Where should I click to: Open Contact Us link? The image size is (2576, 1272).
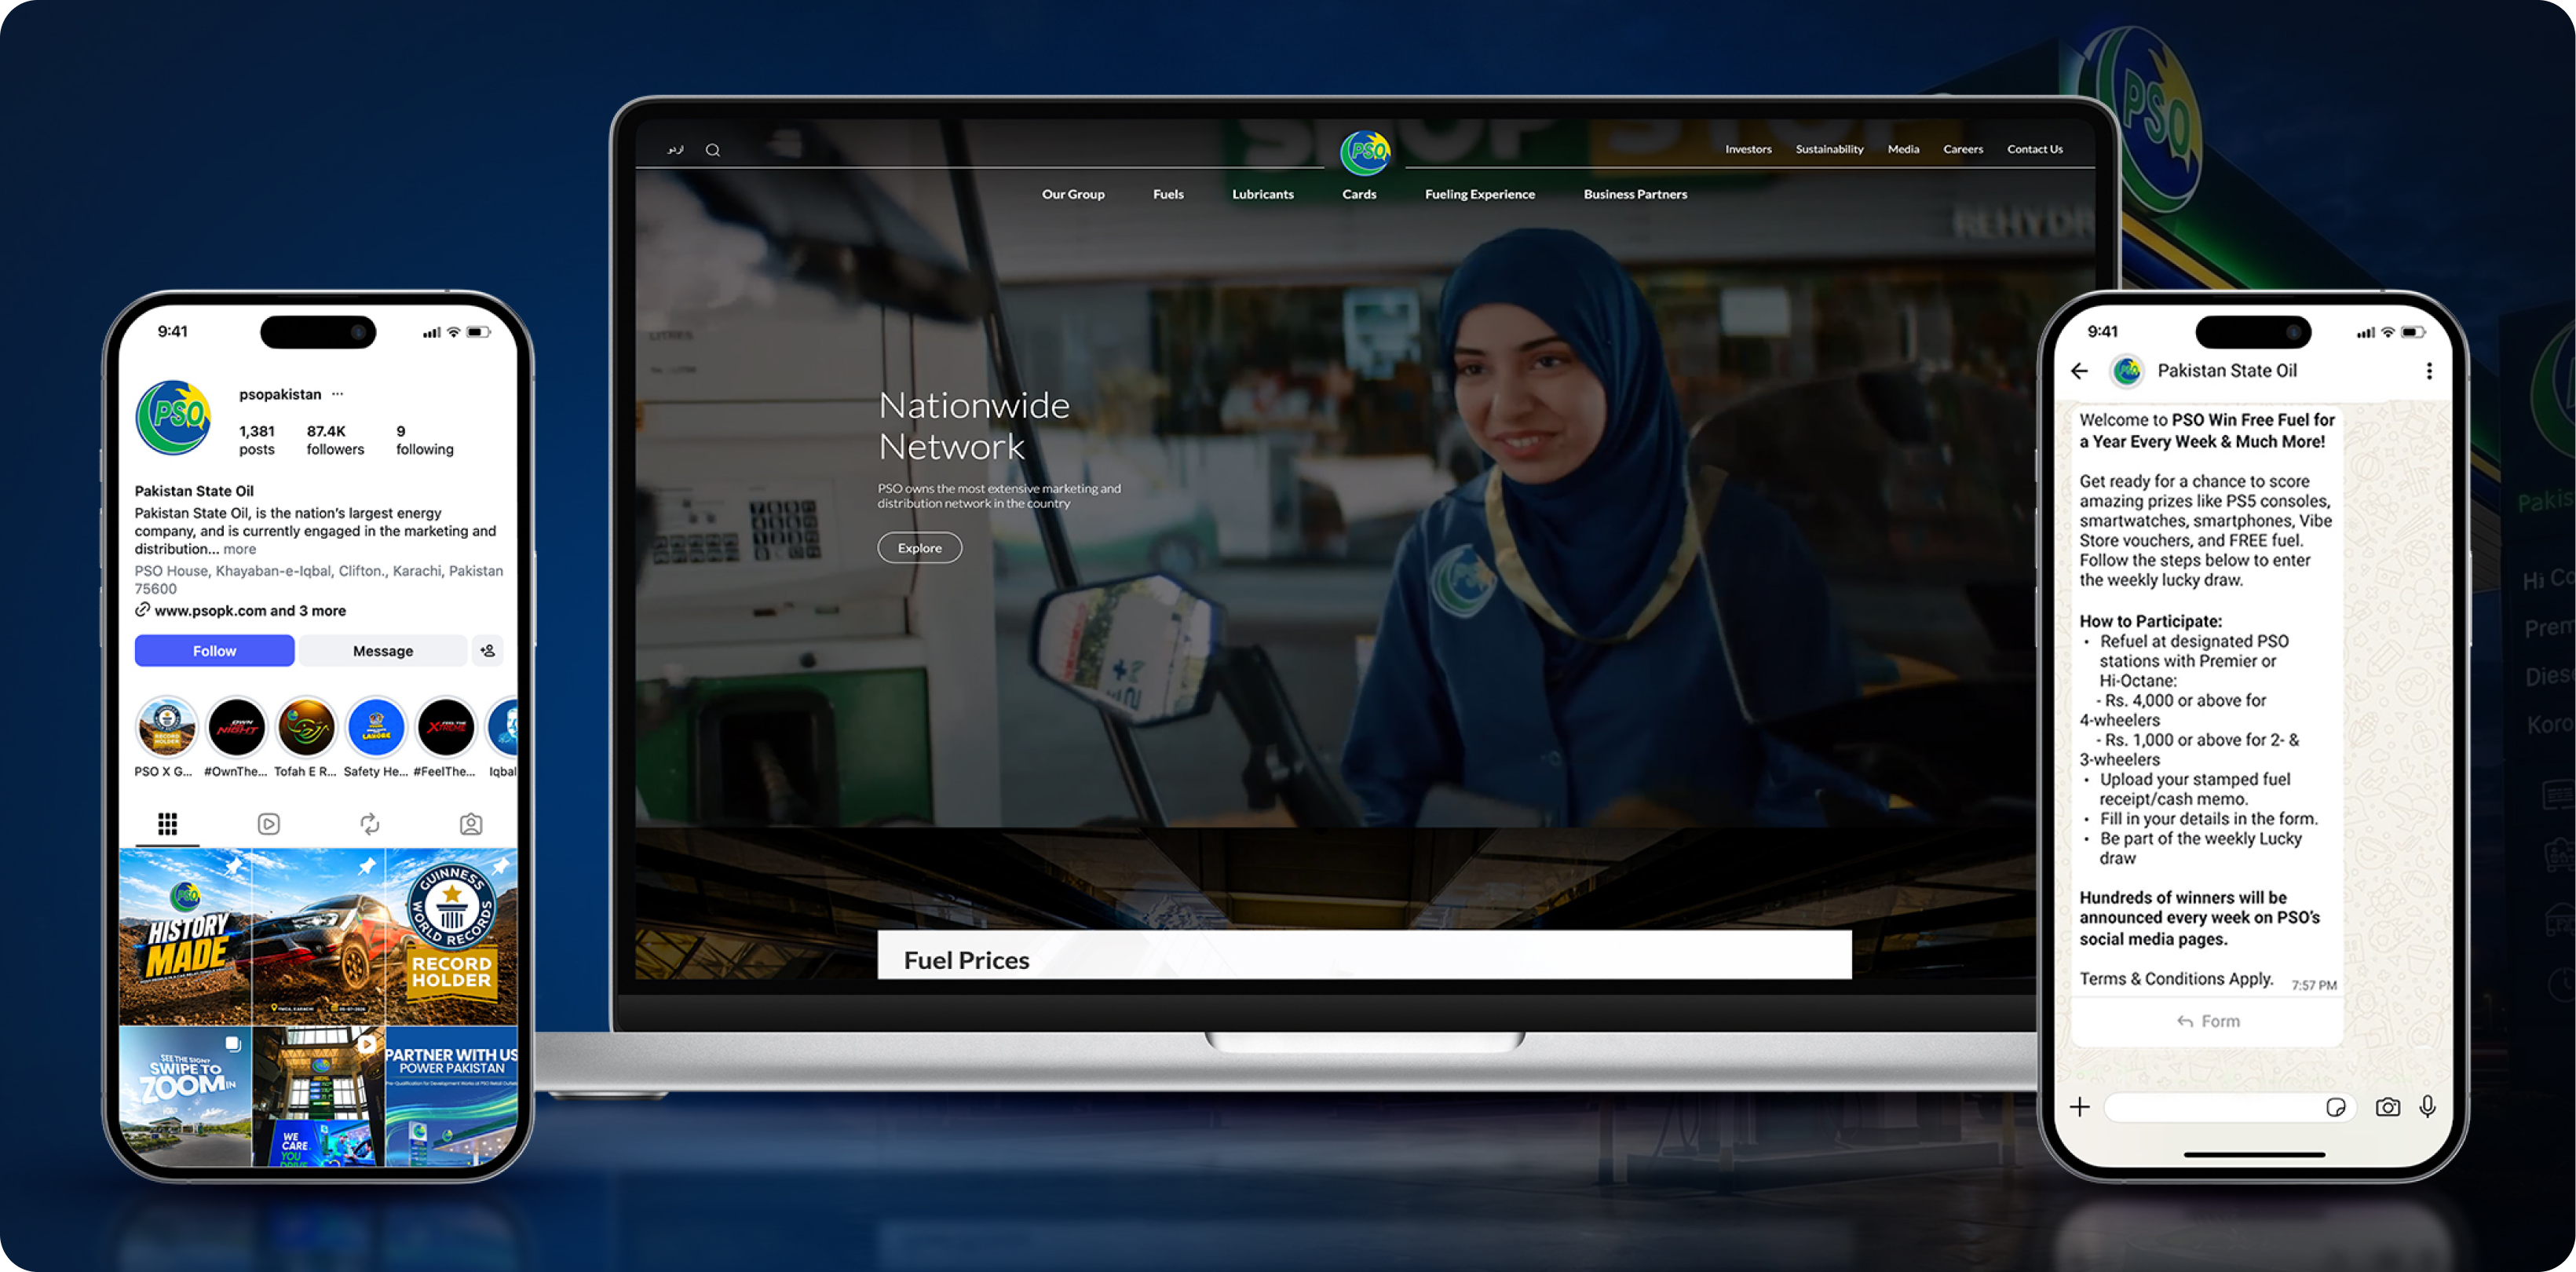2034,149
